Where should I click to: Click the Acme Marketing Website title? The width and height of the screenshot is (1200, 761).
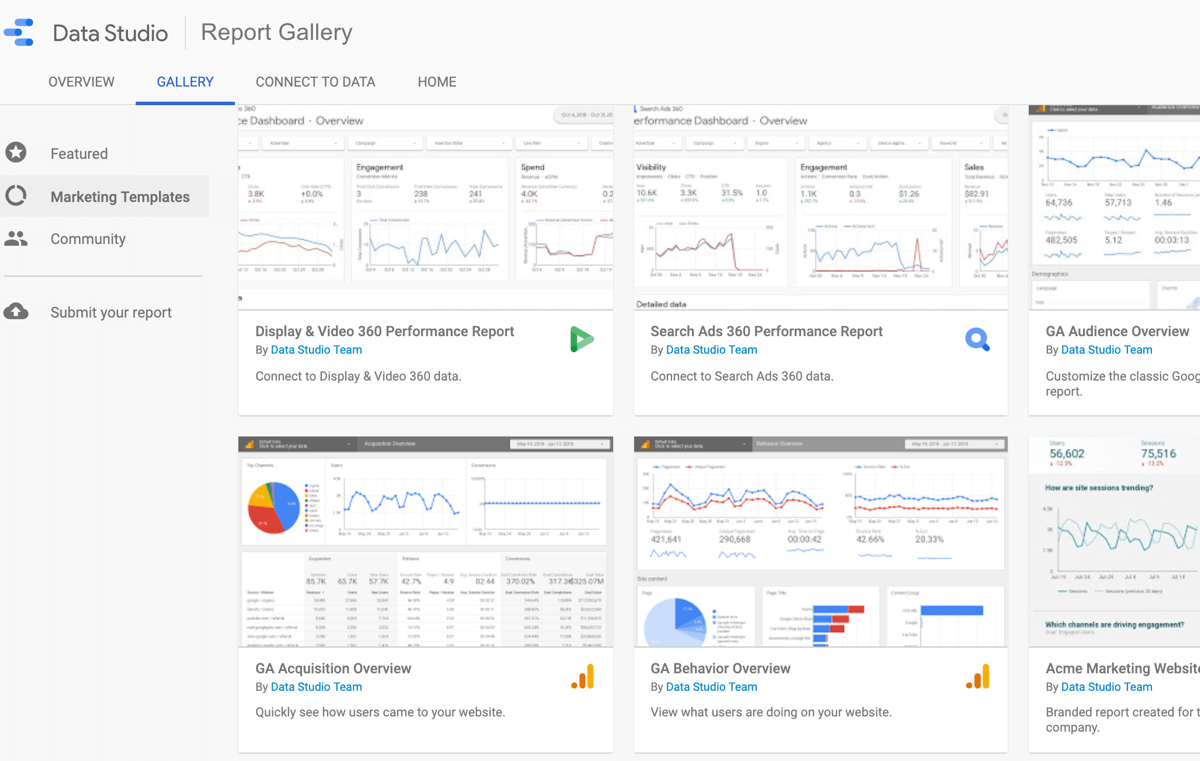click(x=1122, y=668)
